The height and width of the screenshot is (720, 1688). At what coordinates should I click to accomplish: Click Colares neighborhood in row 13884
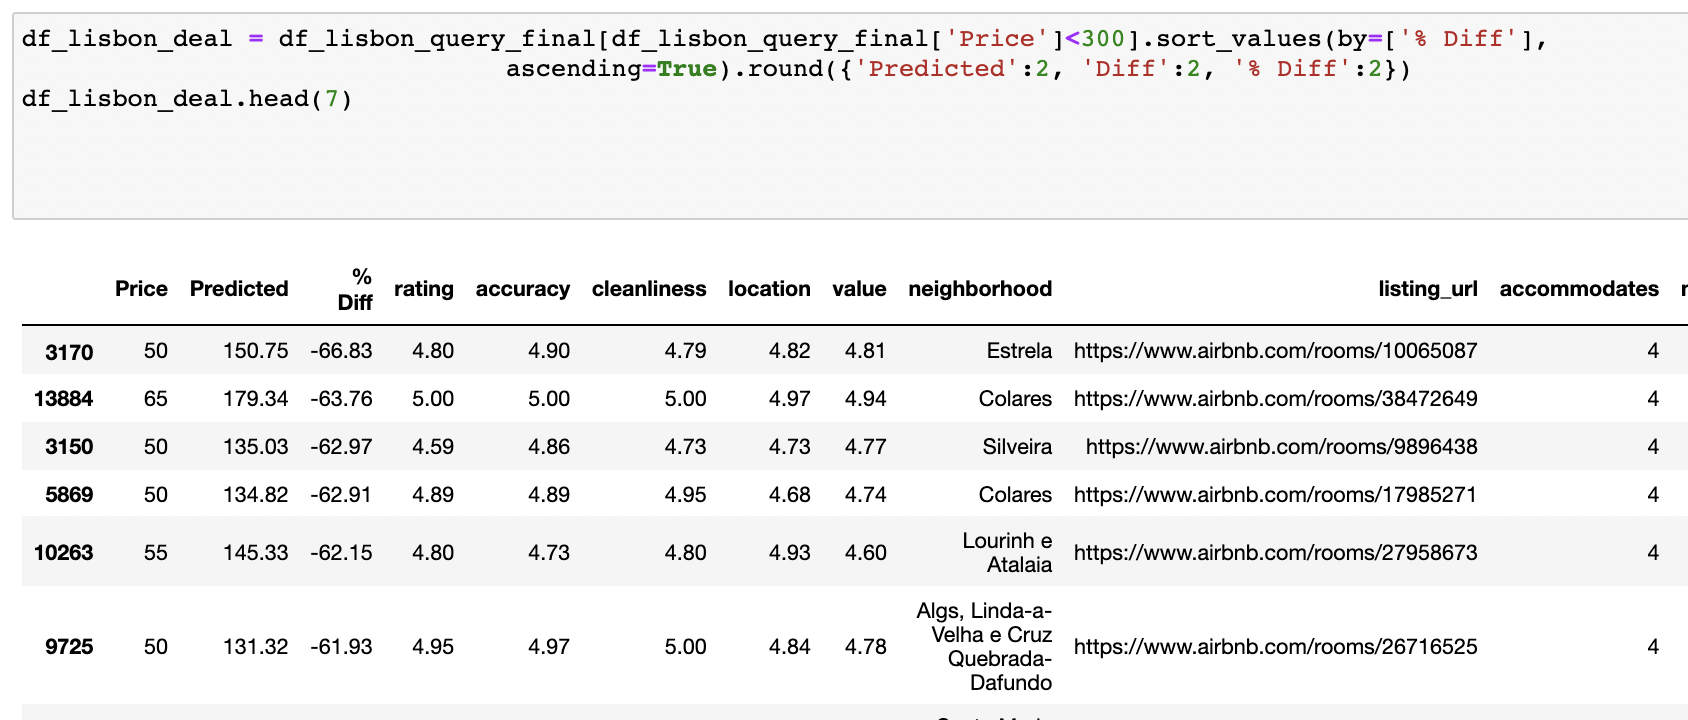click(x=1015, y=399)
